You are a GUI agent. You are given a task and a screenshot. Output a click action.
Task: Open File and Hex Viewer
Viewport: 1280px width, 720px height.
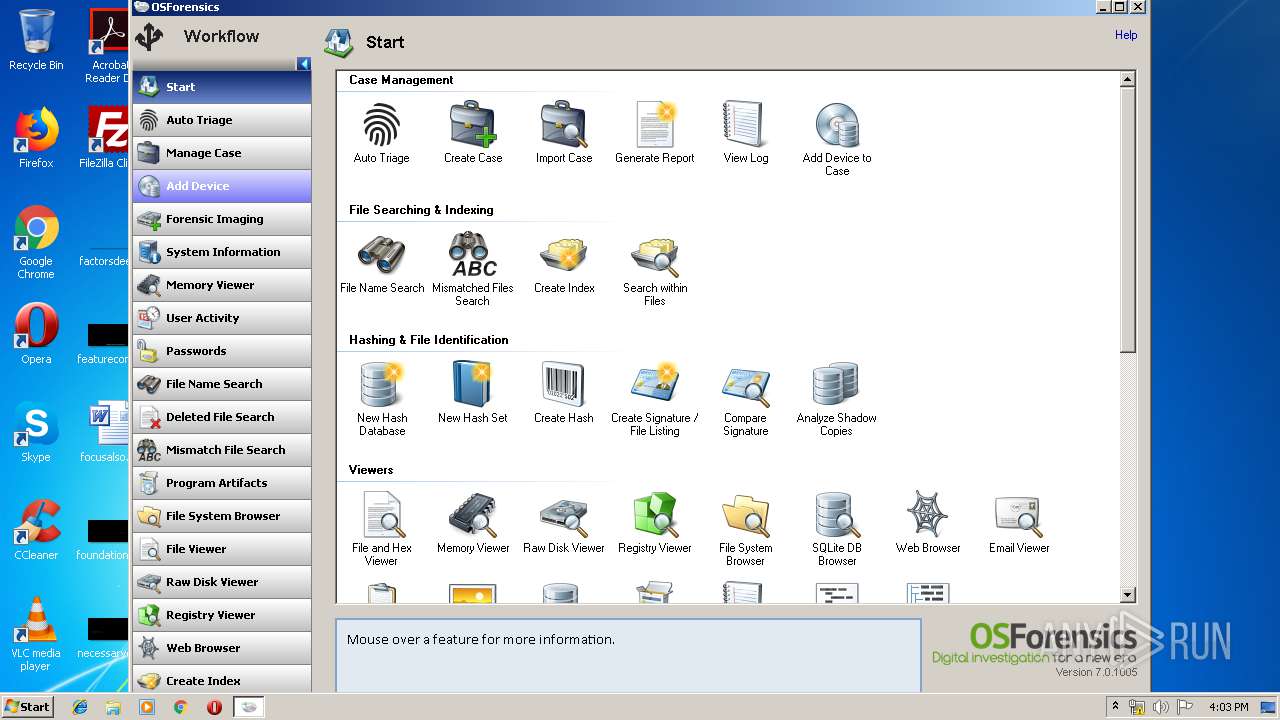click(381, 516)
